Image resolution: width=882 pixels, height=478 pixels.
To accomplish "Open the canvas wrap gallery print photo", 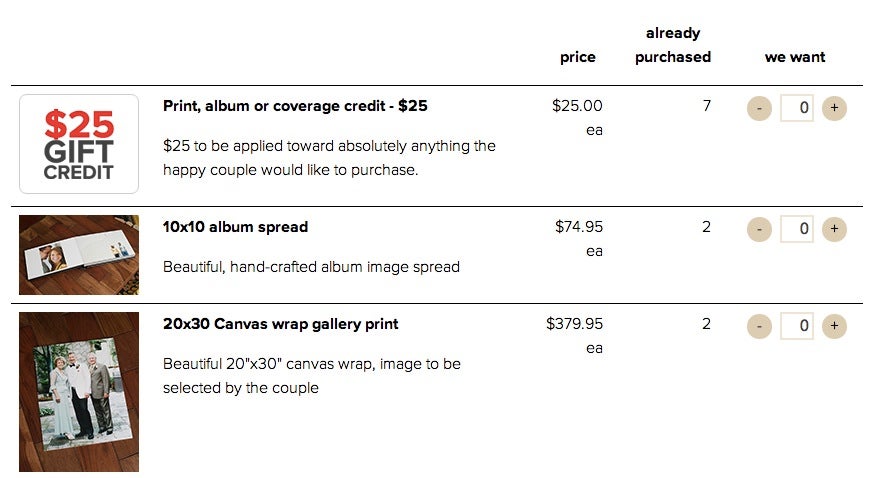I will tap(79, 392).
